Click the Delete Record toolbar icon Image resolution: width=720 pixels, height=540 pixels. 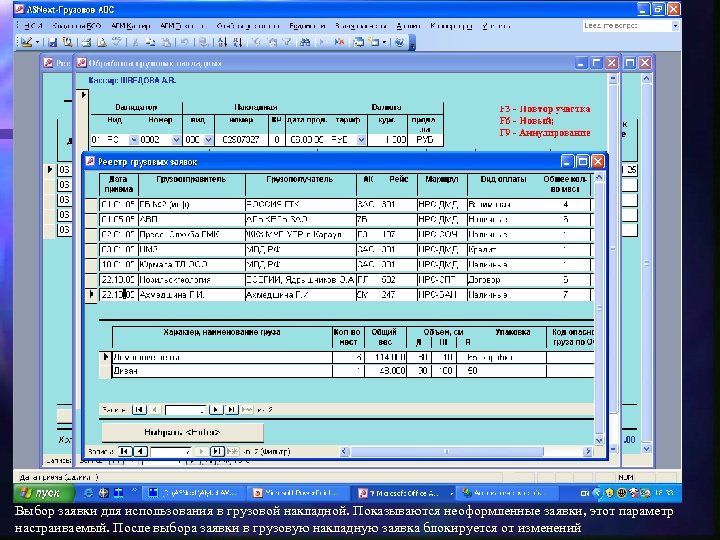point(339,42)
